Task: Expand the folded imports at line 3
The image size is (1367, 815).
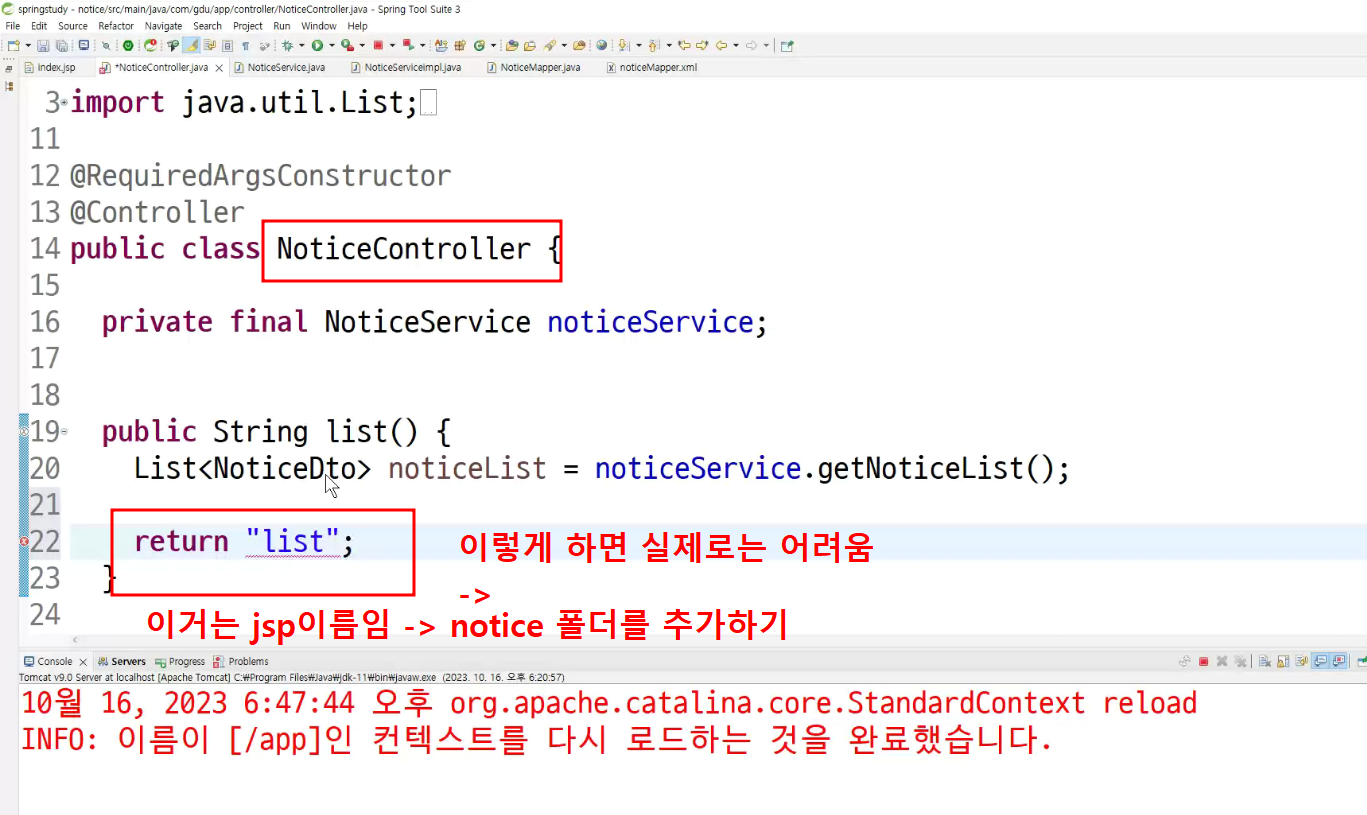Action: [65, 103]
